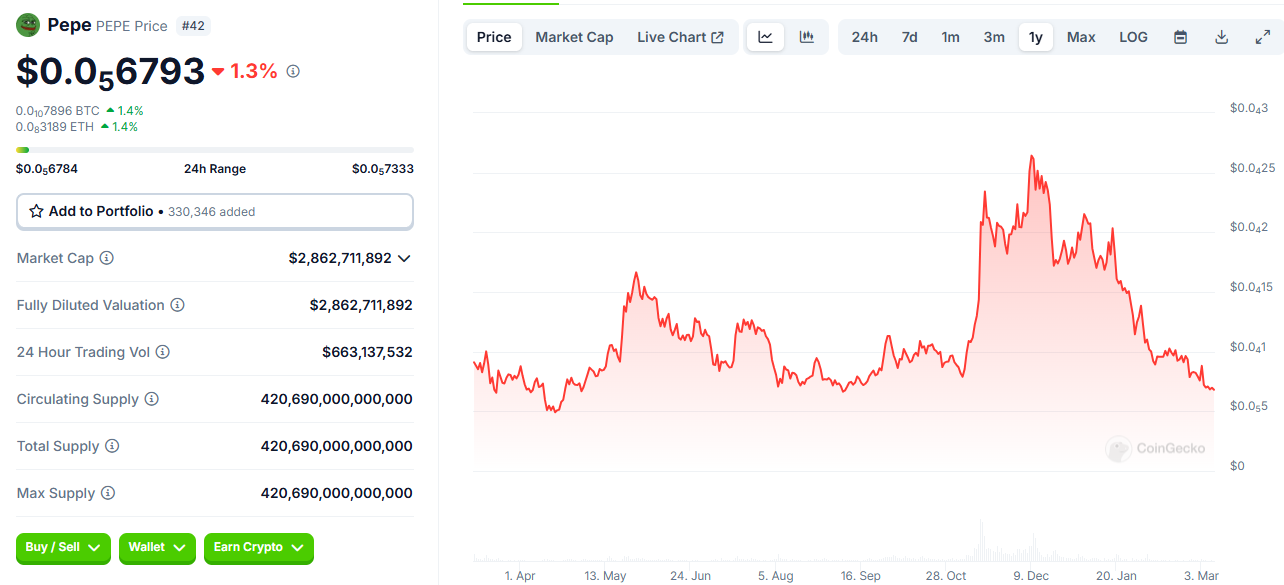
Task: Open Live Chart in new window
Action: [680, 37]
